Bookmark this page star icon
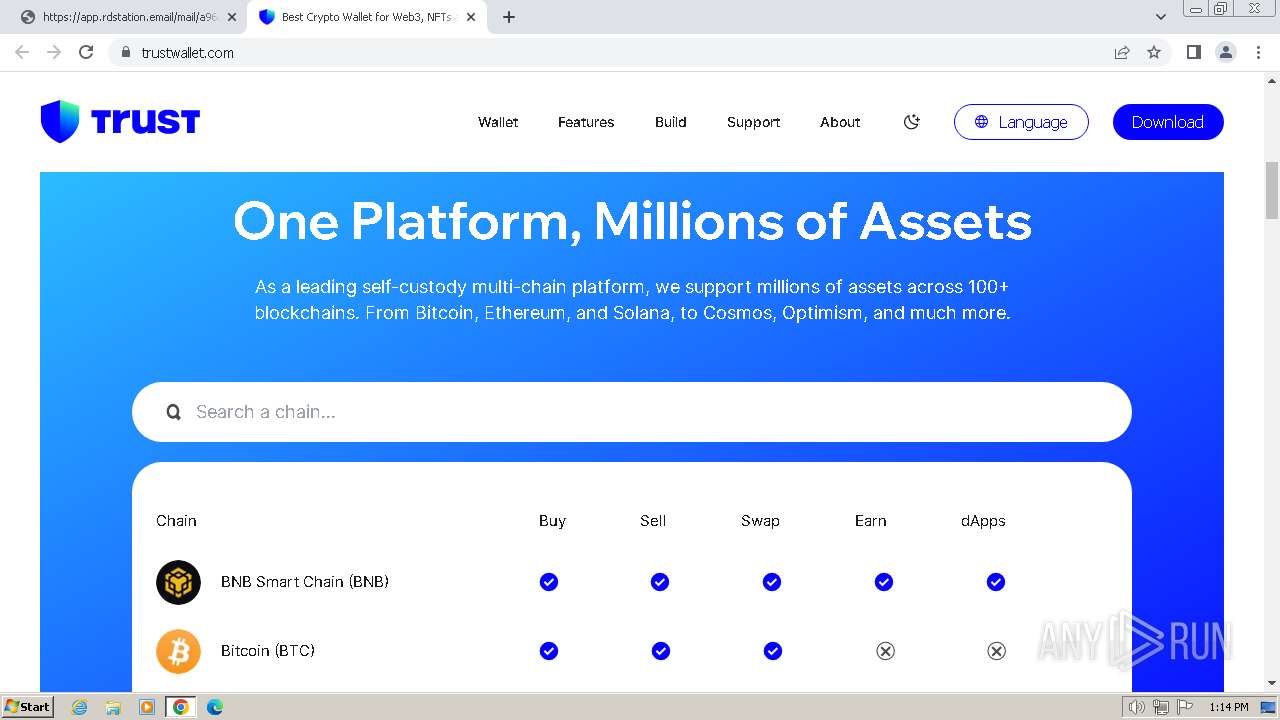The width and height of the screenshot is (1280, 720). (1154, 52)
